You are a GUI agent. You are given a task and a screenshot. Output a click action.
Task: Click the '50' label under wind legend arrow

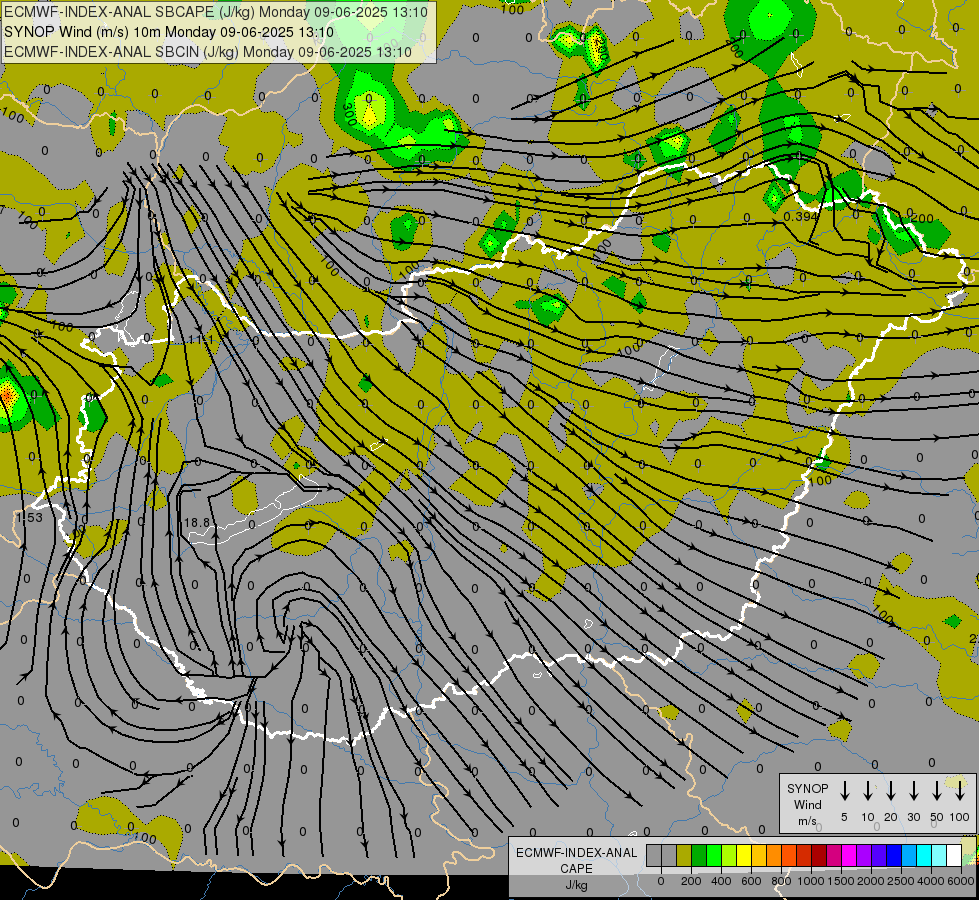(937, 817)
